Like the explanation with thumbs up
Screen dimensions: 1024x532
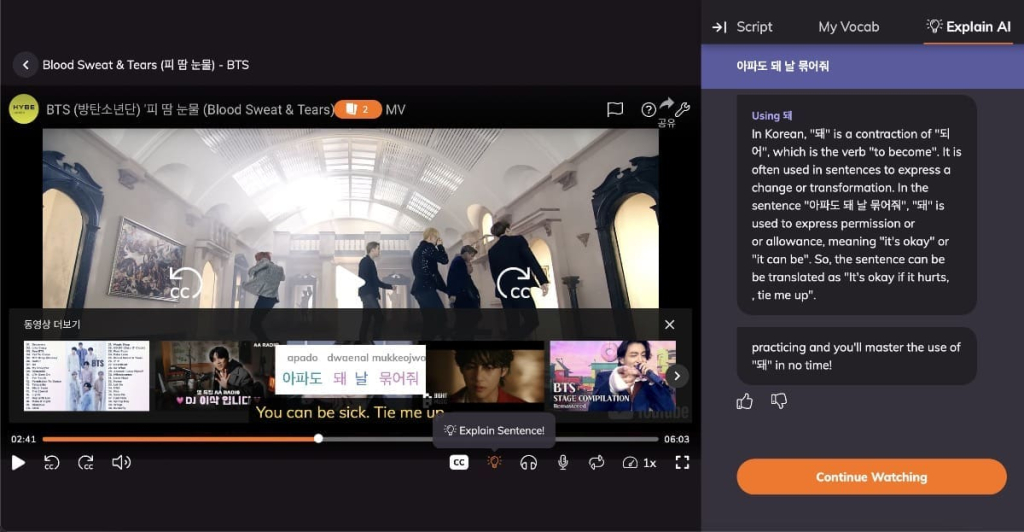744,401
